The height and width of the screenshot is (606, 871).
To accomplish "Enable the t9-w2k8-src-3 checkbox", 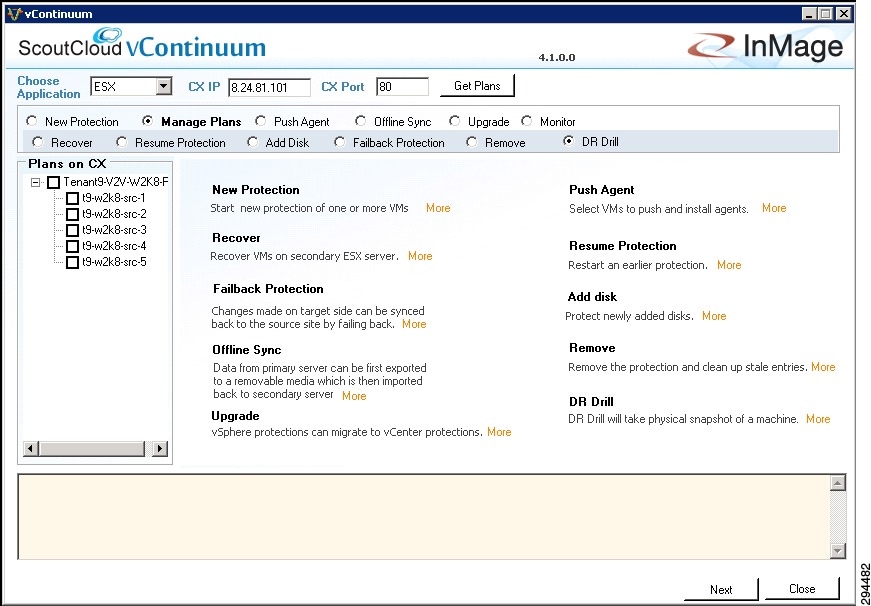I will point(72,231).
